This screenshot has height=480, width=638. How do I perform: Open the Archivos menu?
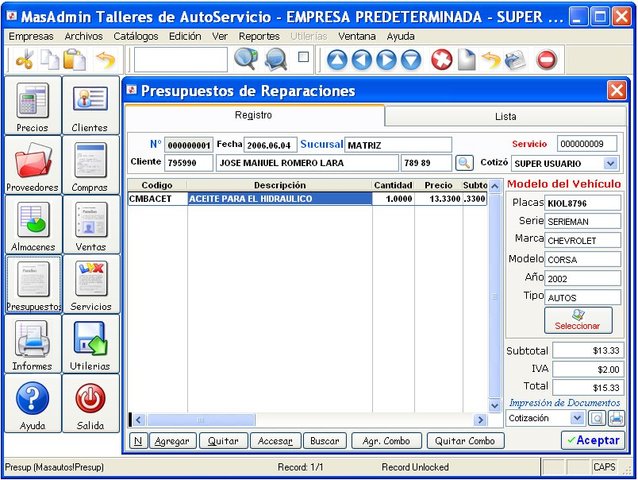[x=83, y=37]
